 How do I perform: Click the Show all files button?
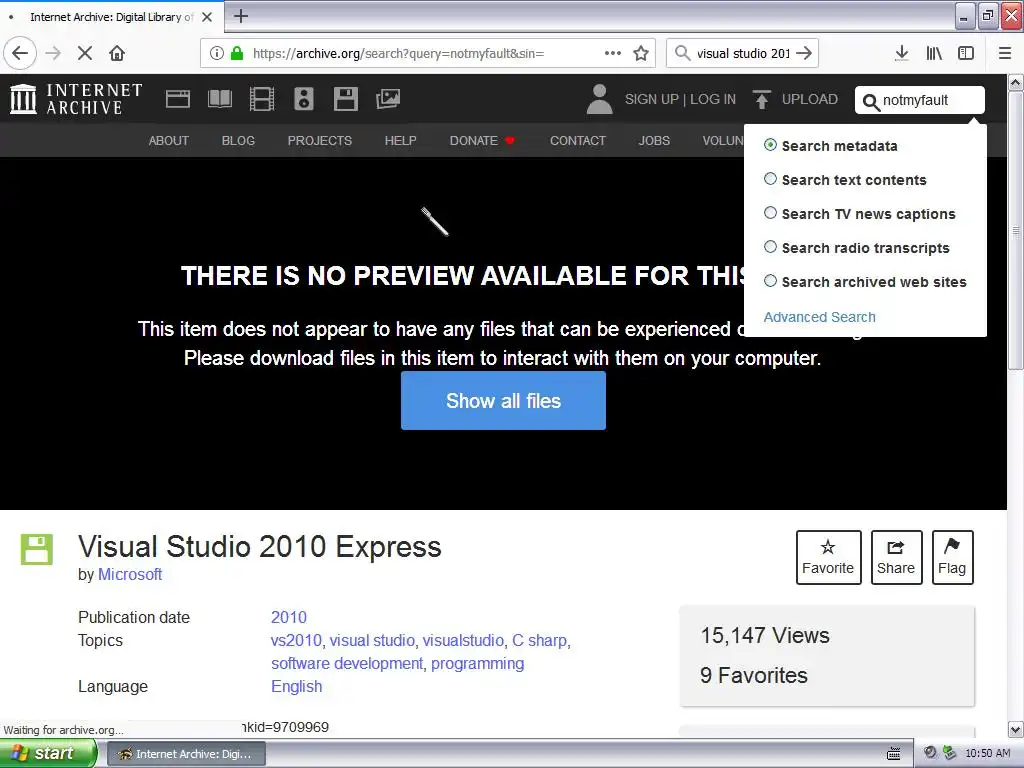[504, 400]
